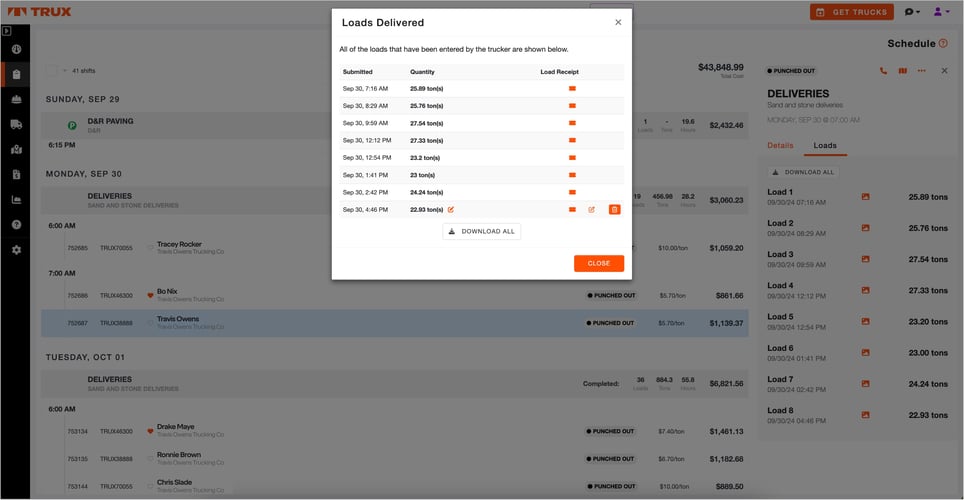Open trucks icon in sidebar
The width and height of the screenshot is (964, 500).
(17, 124)
